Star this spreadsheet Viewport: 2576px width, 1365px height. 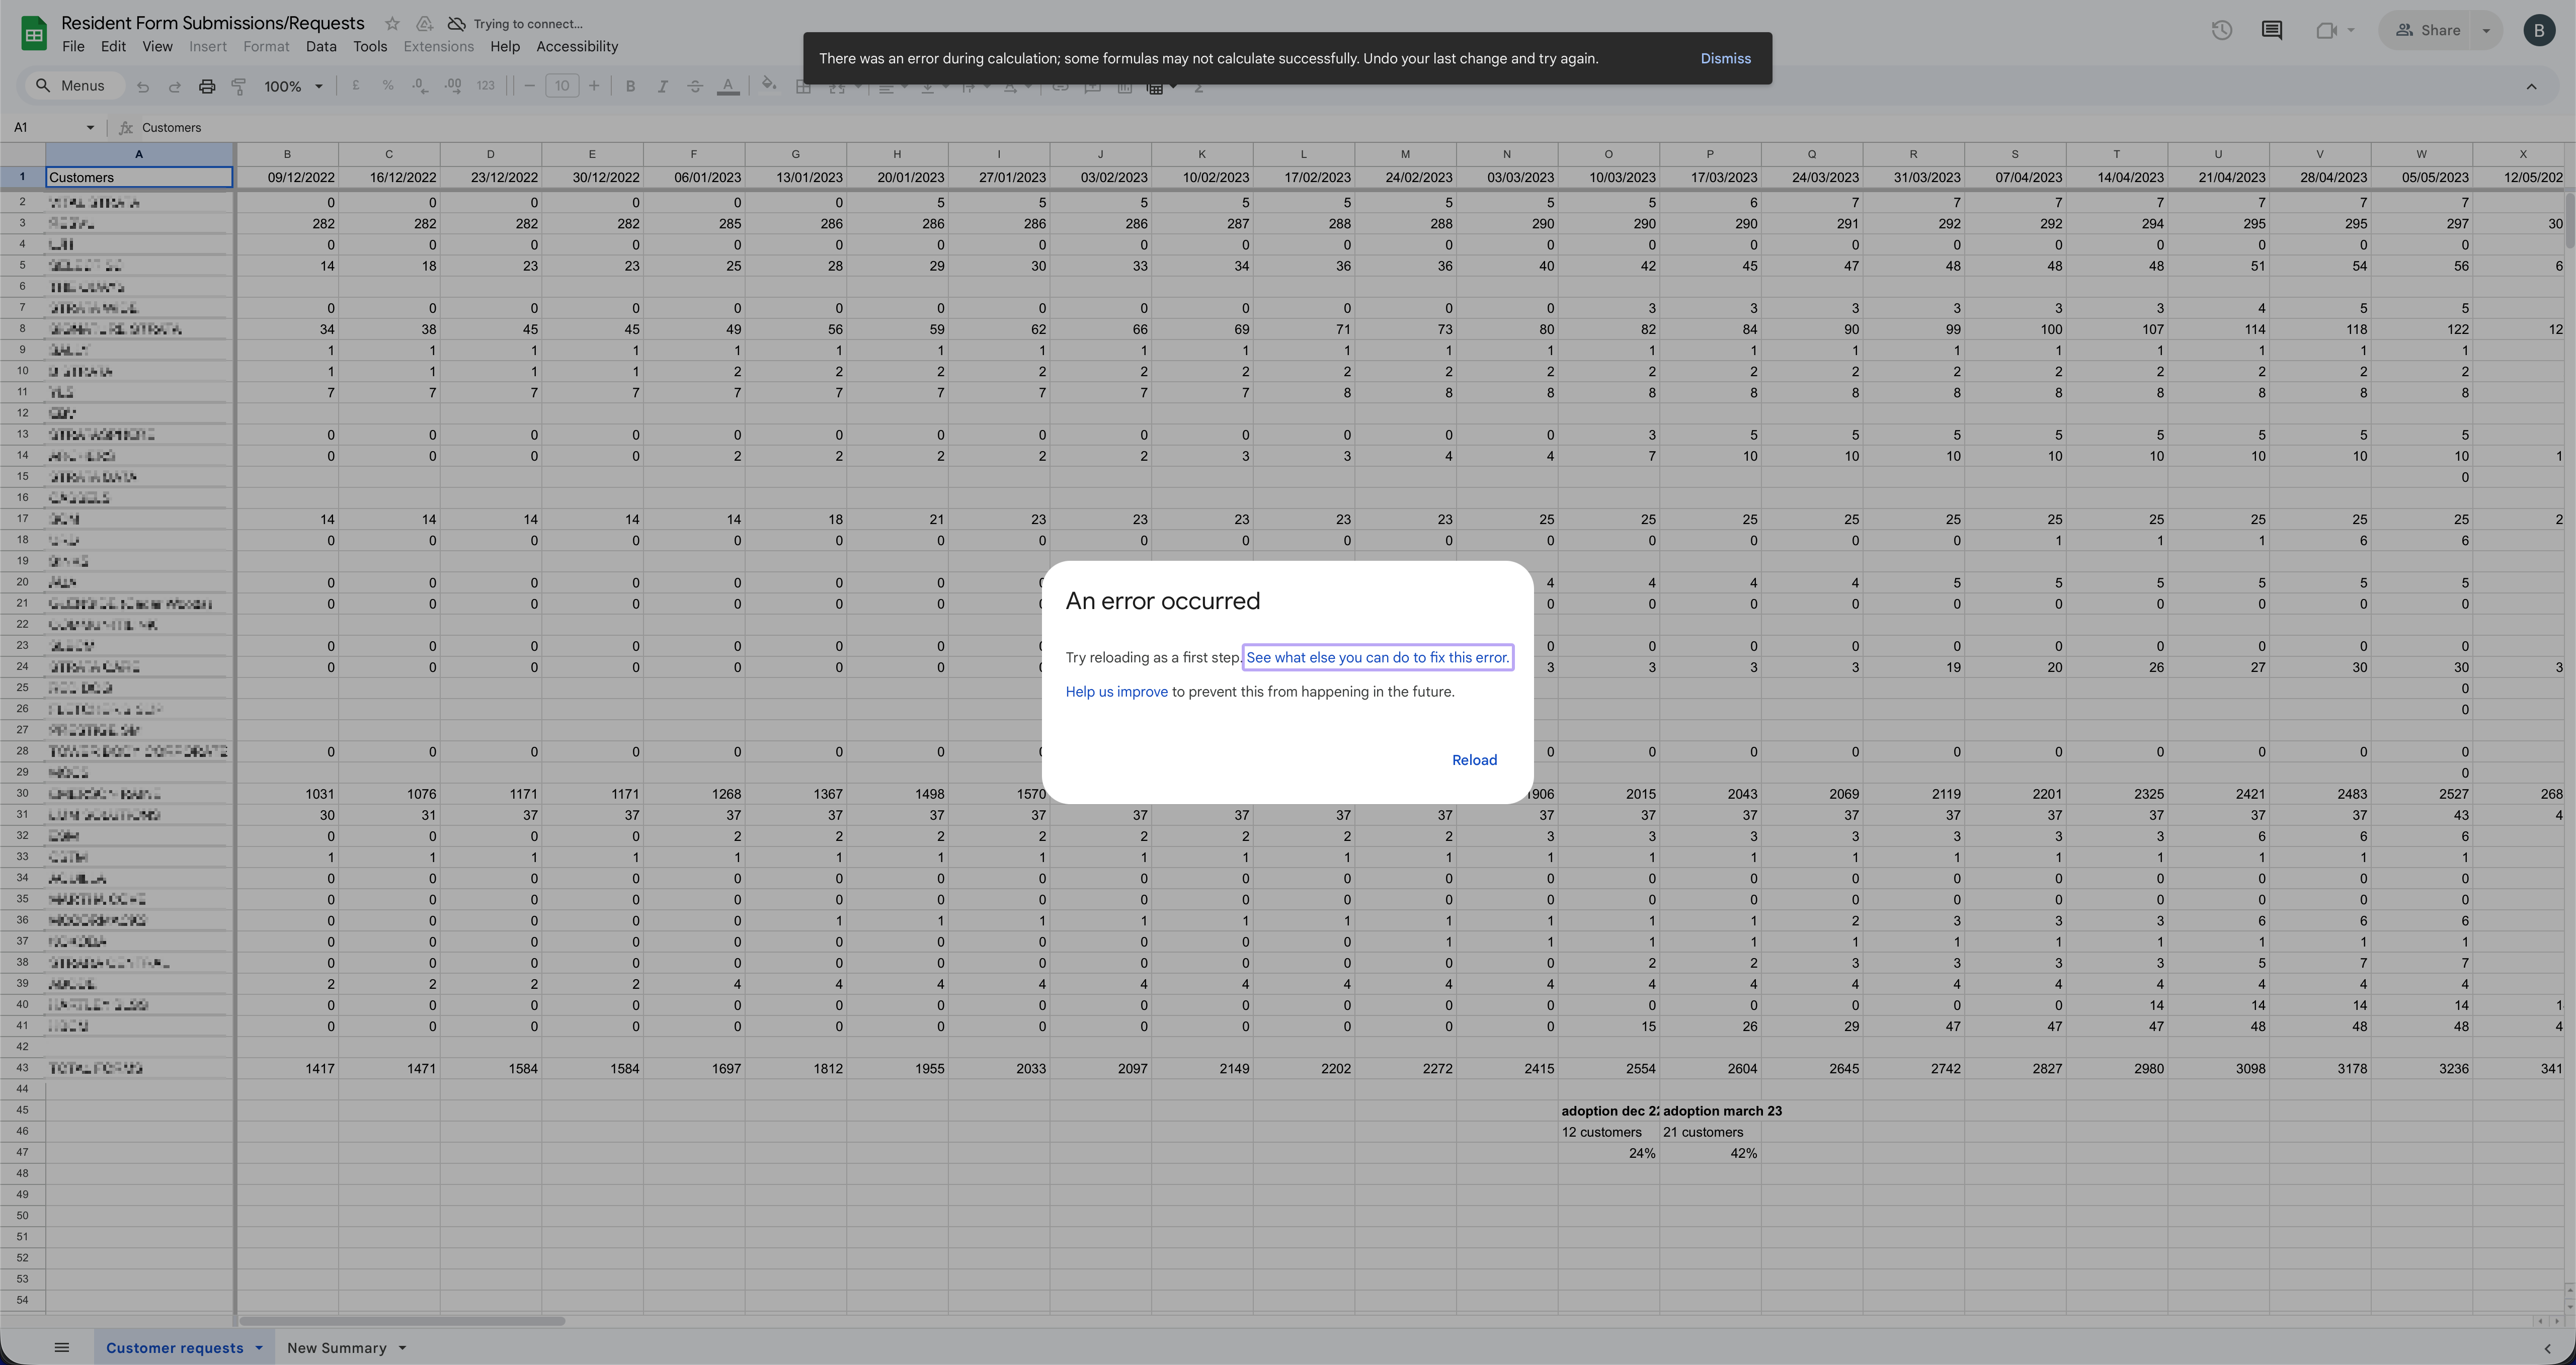tap(392, 23)
